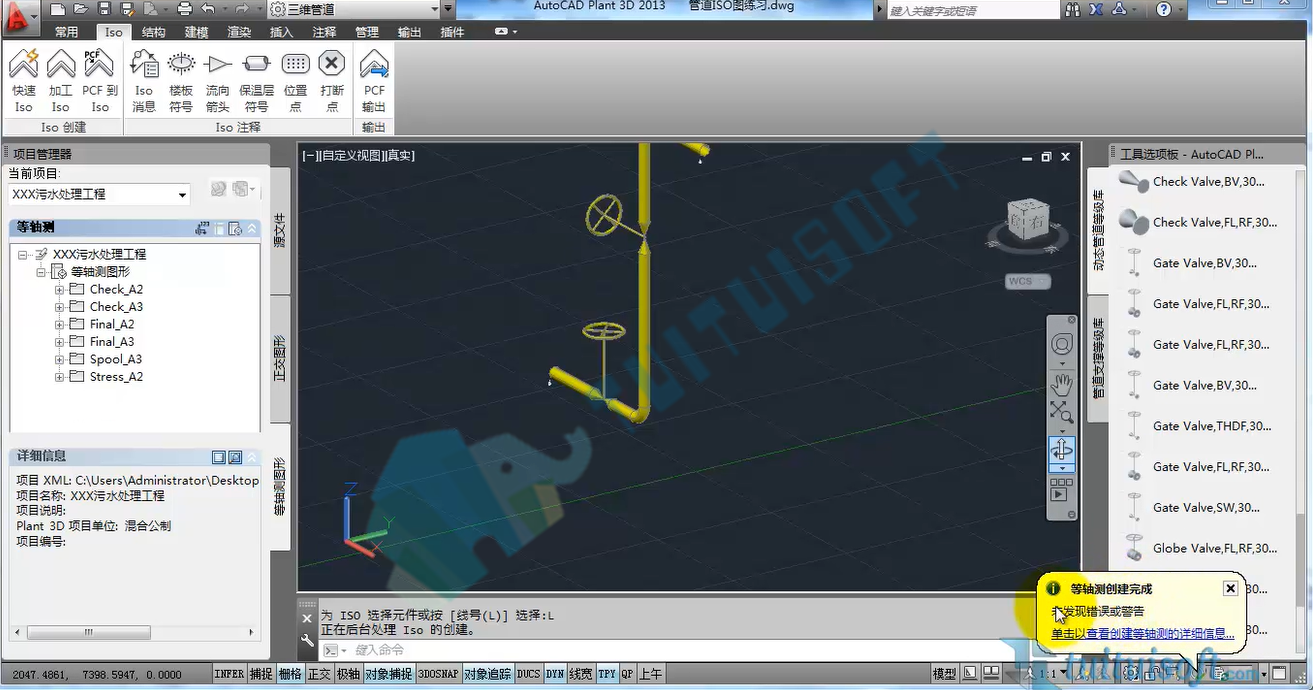Open the 正交图形 side tab
The image size is (1313, 690).
click(280, 359)
